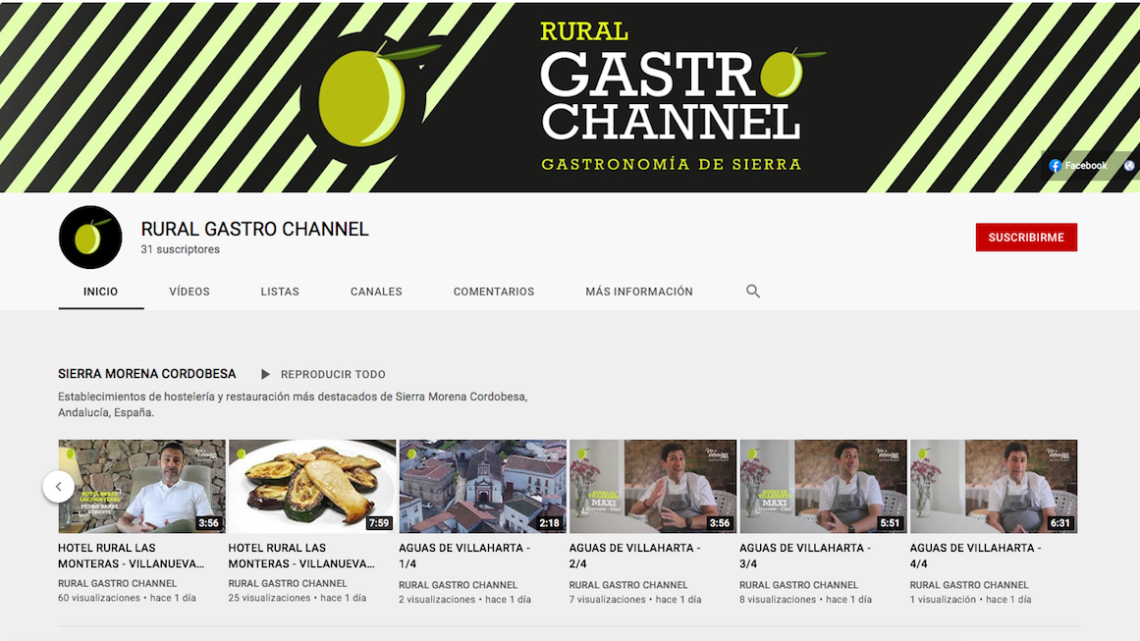The image size is (1140, 641).
Task: Click the RURAL GASTRO CHANNEL heading text
Action: (x=254, y=229)
